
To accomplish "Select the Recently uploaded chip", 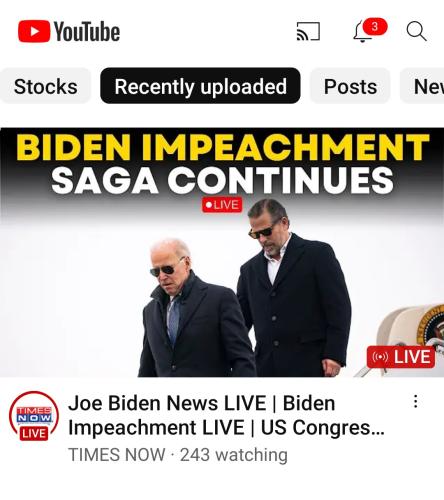I will pyautogui.click(x=200, y=86).
